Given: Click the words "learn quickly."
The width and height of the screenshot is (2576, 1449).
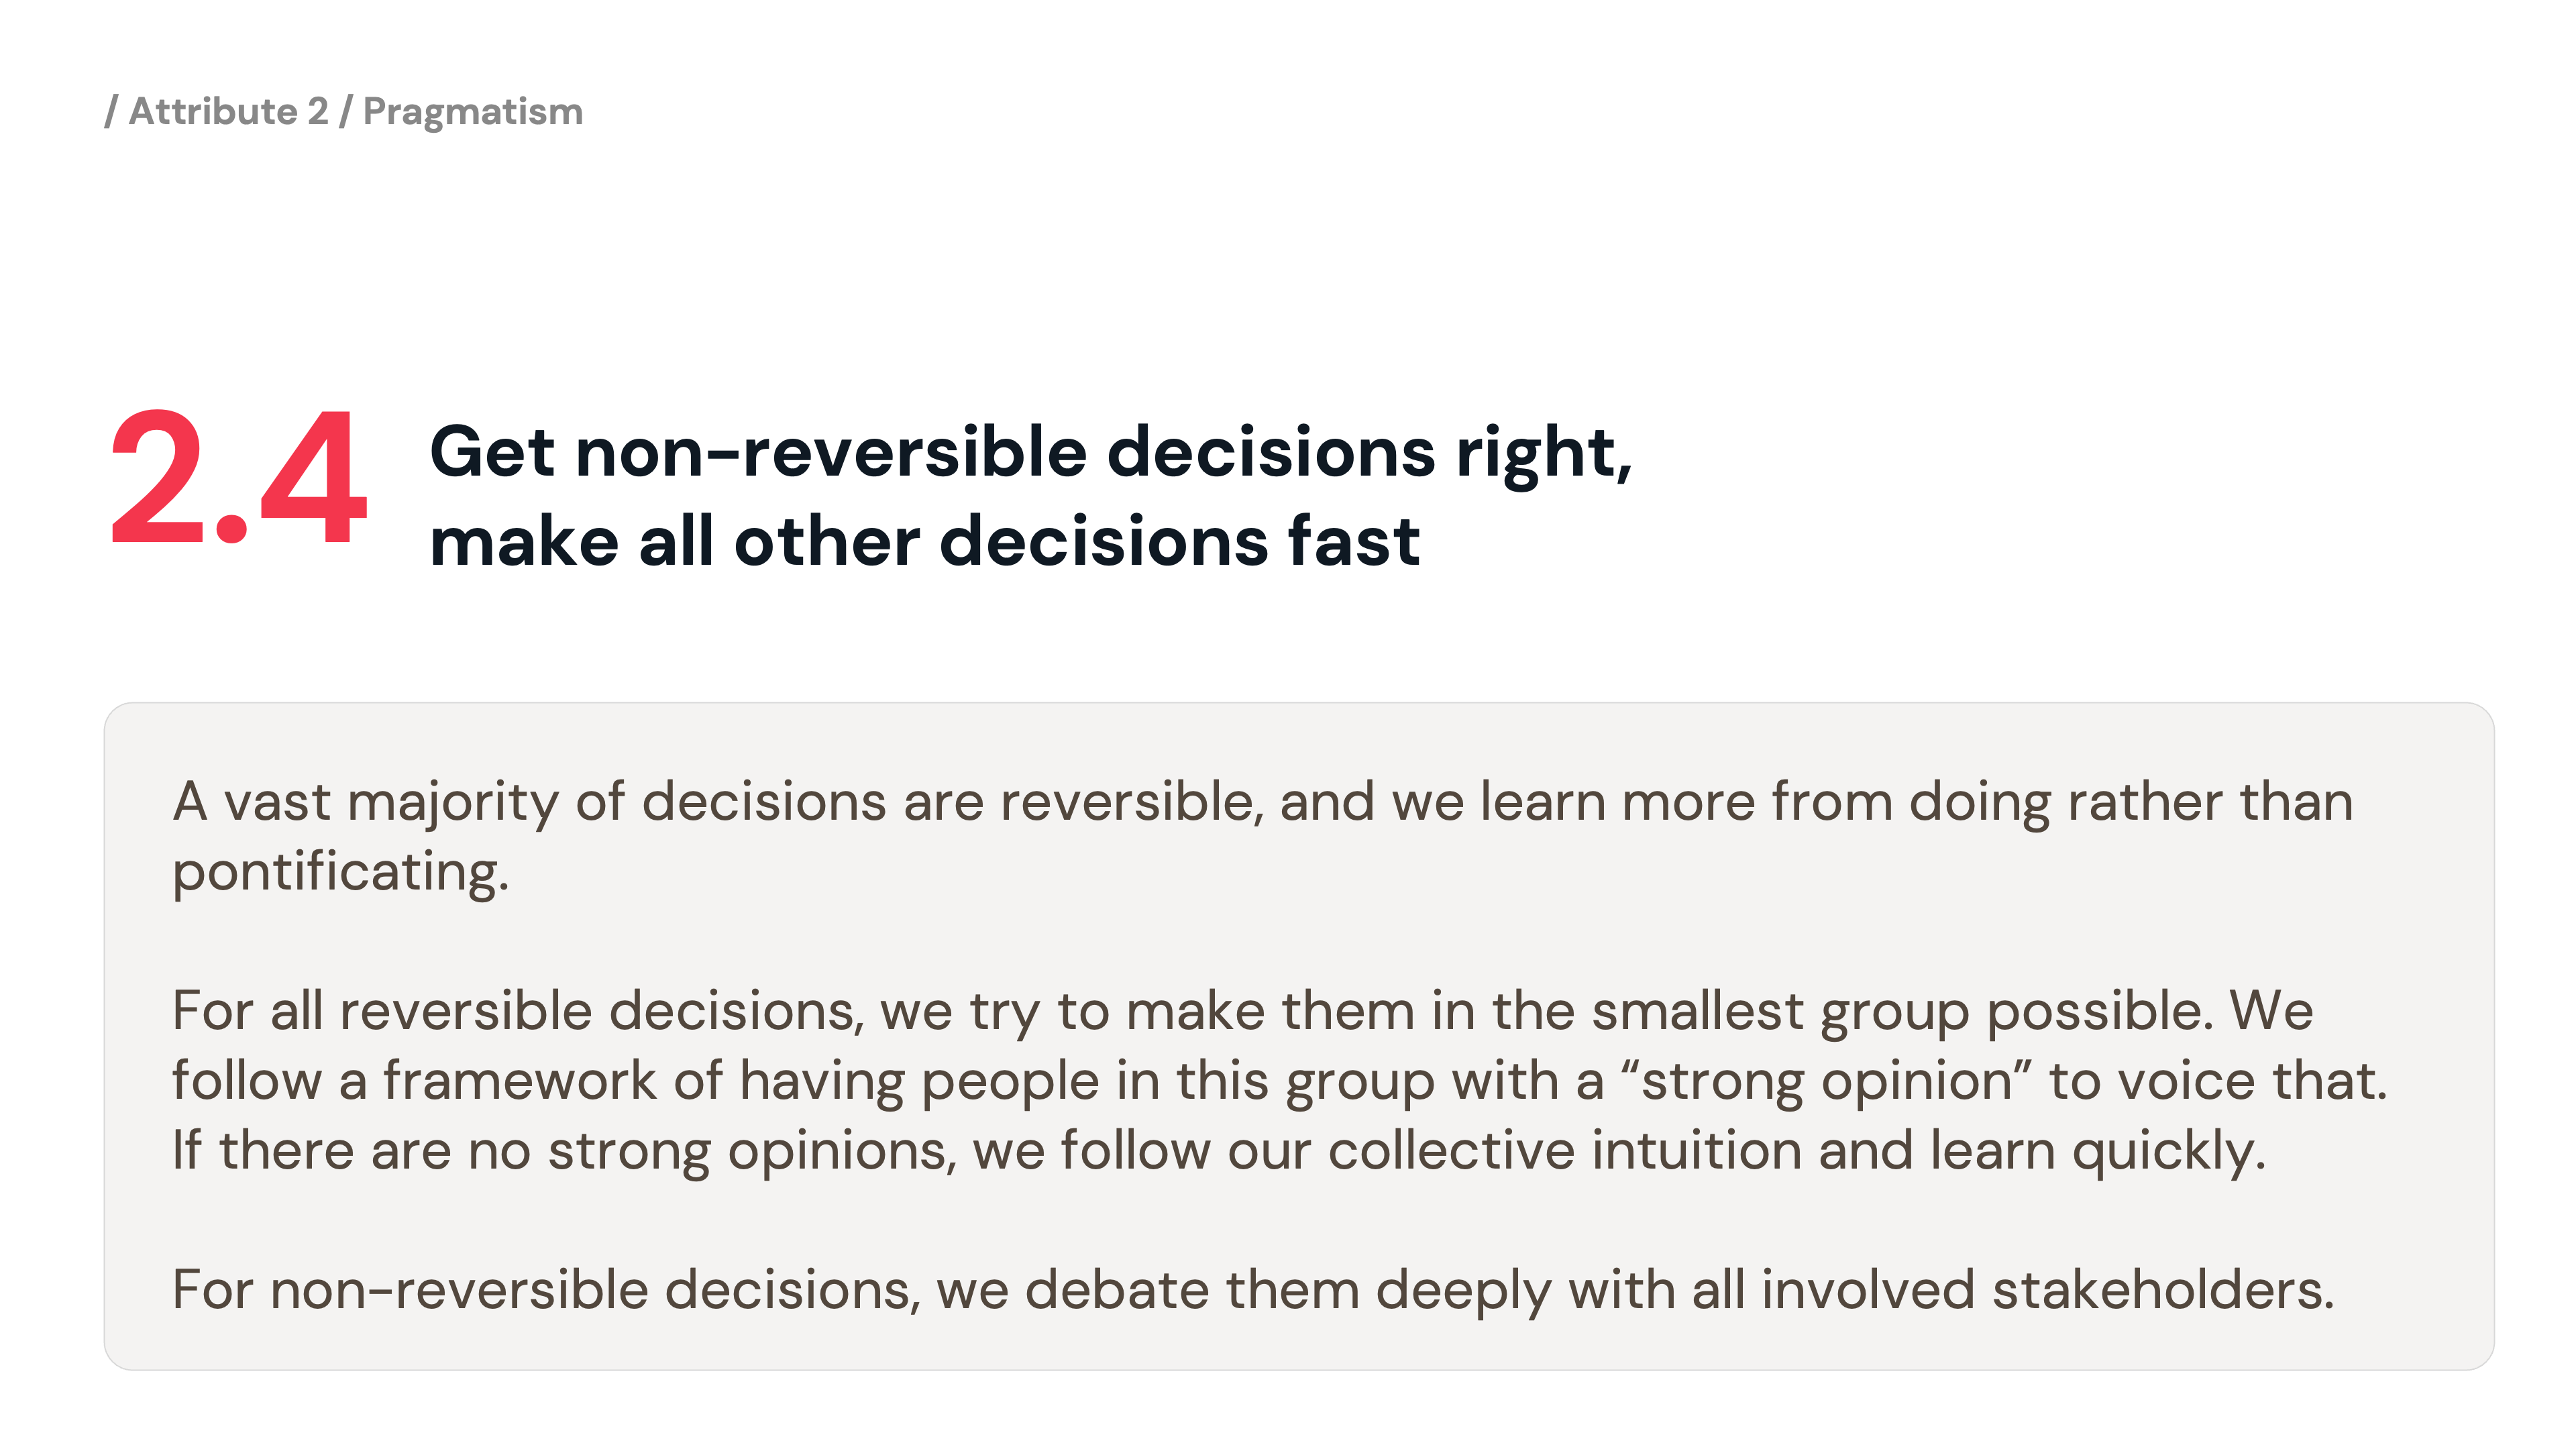Looking at the screenshot, I should 2097,1151.
